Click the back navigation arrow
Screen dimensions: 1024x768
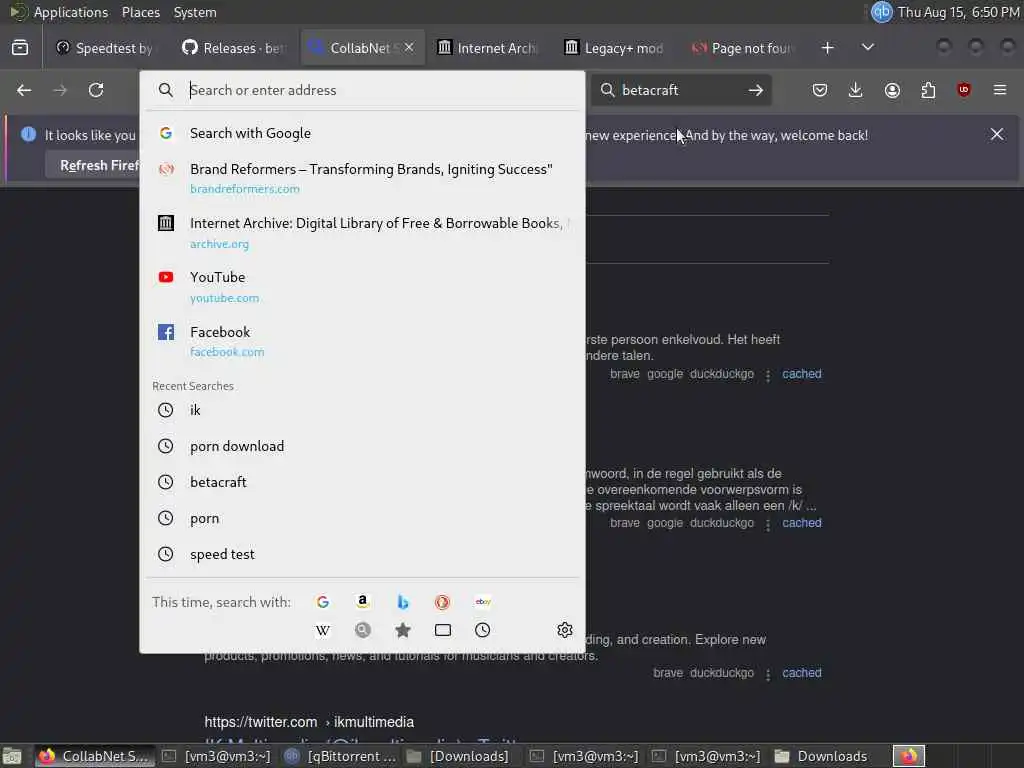[24, 90]
